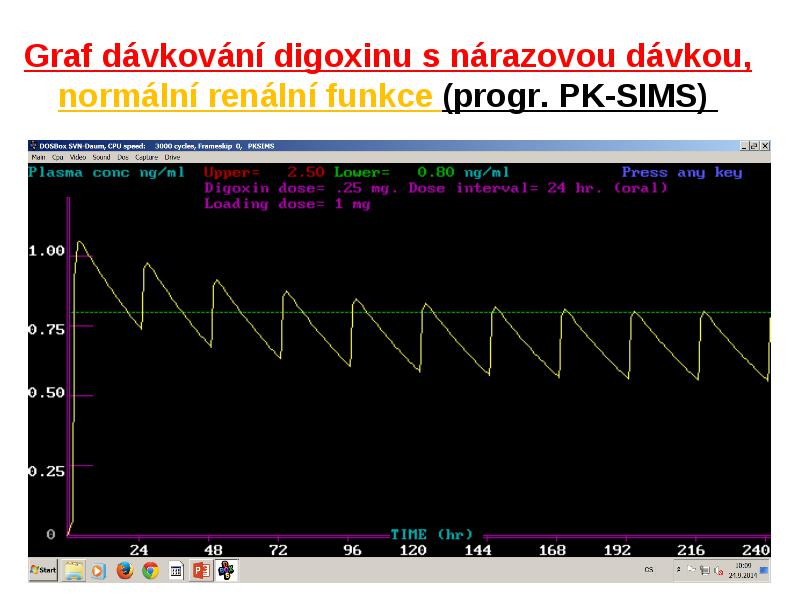Click the 192 hour x-axis label
The image size is (800, 600).
click(x=617, y=551)
